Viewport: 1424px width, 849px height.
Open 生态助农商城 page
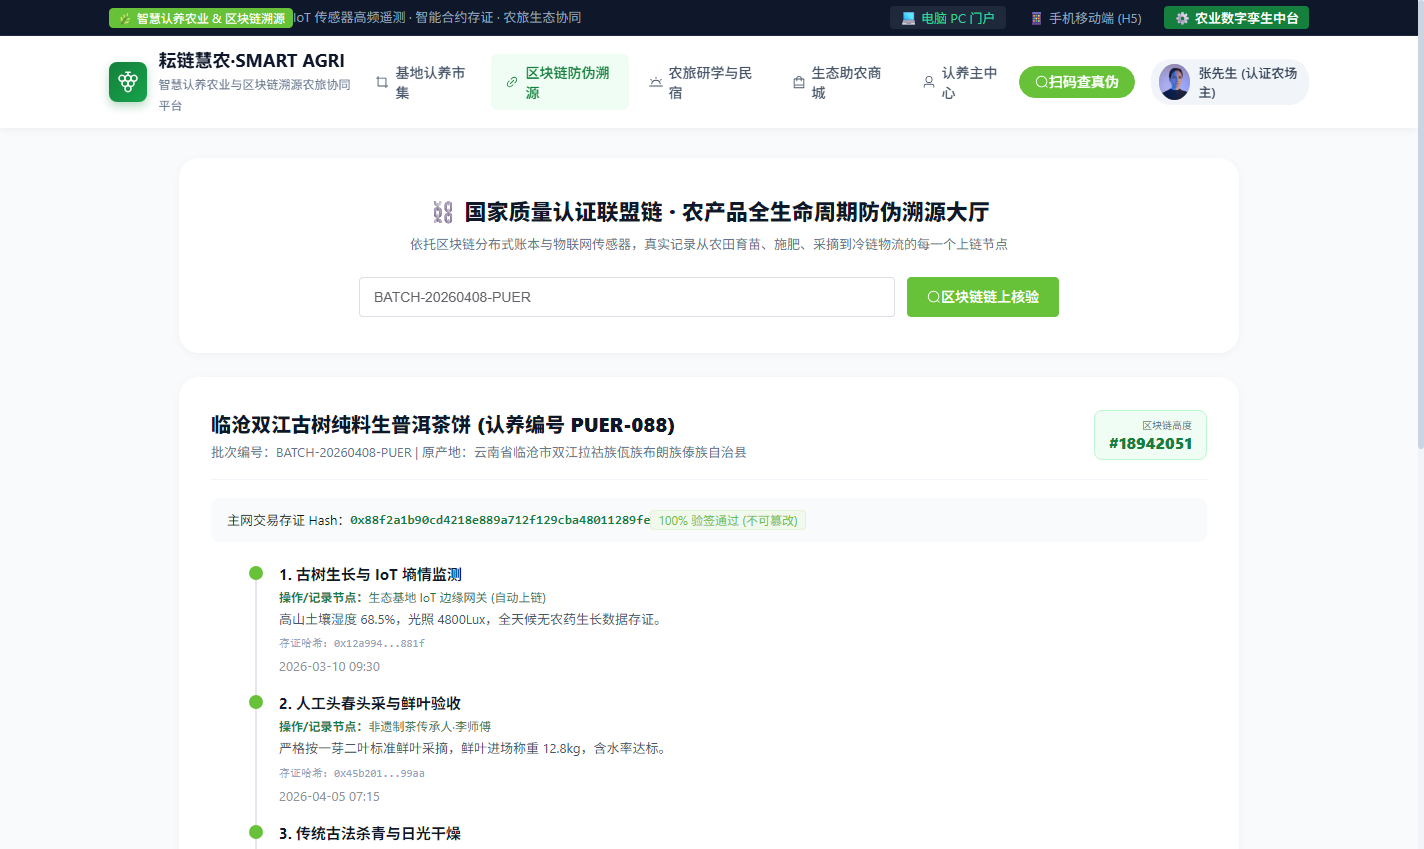pos(838,82)
